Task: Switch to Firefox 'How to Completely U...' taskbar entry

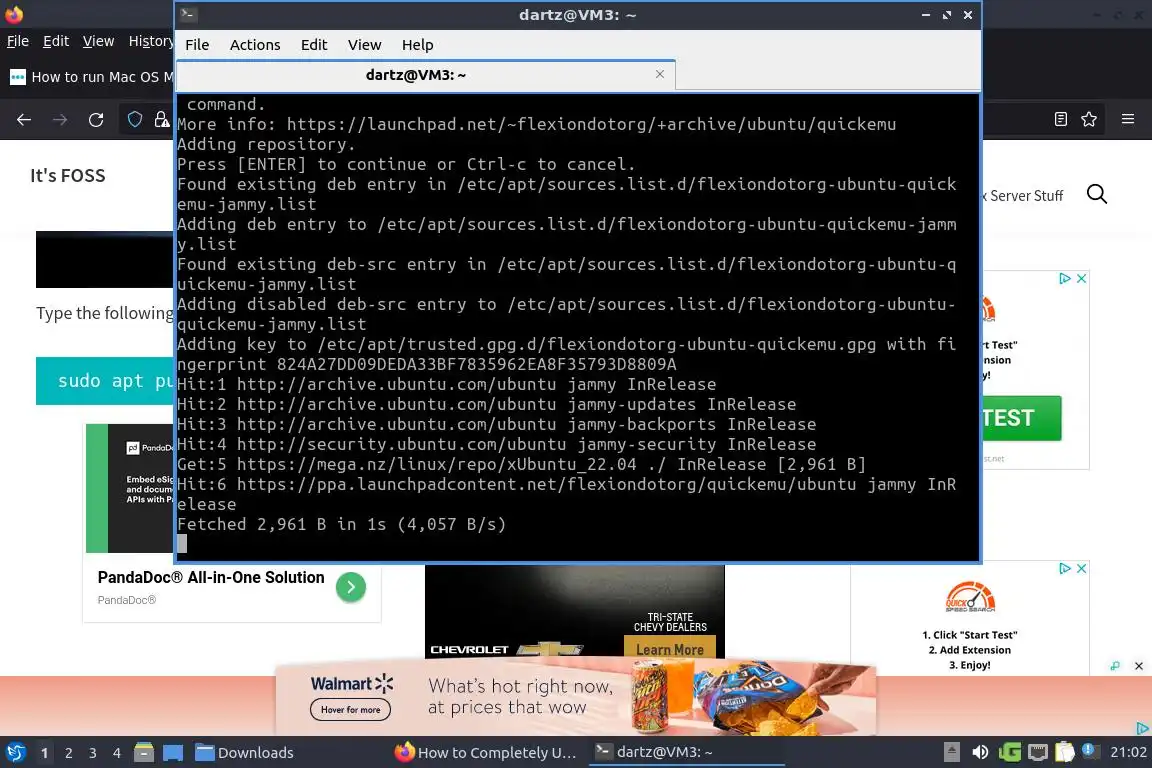Action: pyautogui.click(x=486, y=753)
